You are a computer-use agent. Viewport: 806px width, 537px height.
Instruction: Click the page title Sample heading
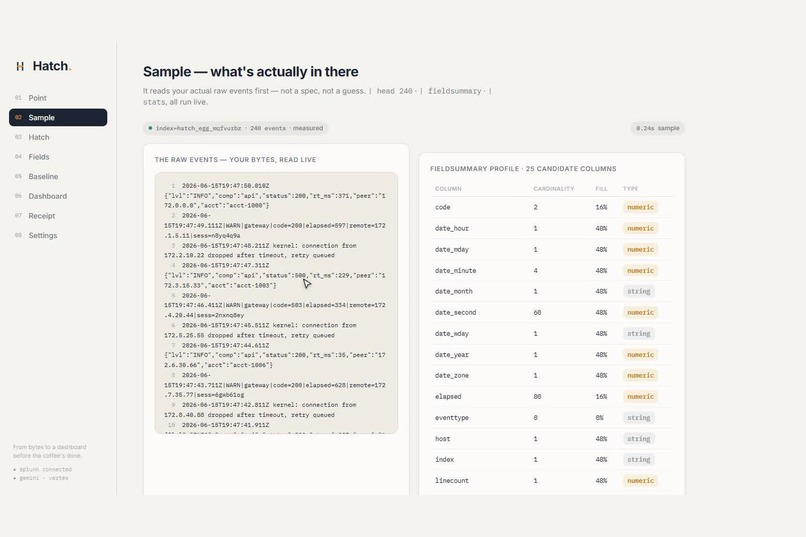tap(251, 71)
